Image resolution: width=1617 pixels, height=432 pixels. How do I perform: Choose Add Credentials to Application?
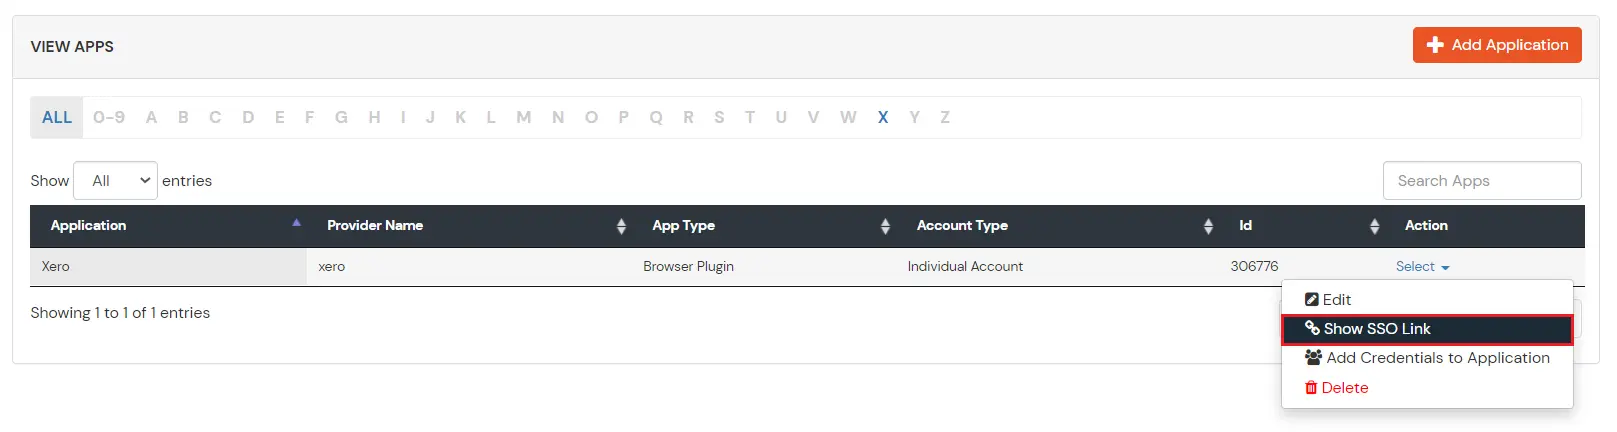coord(1427,358)
